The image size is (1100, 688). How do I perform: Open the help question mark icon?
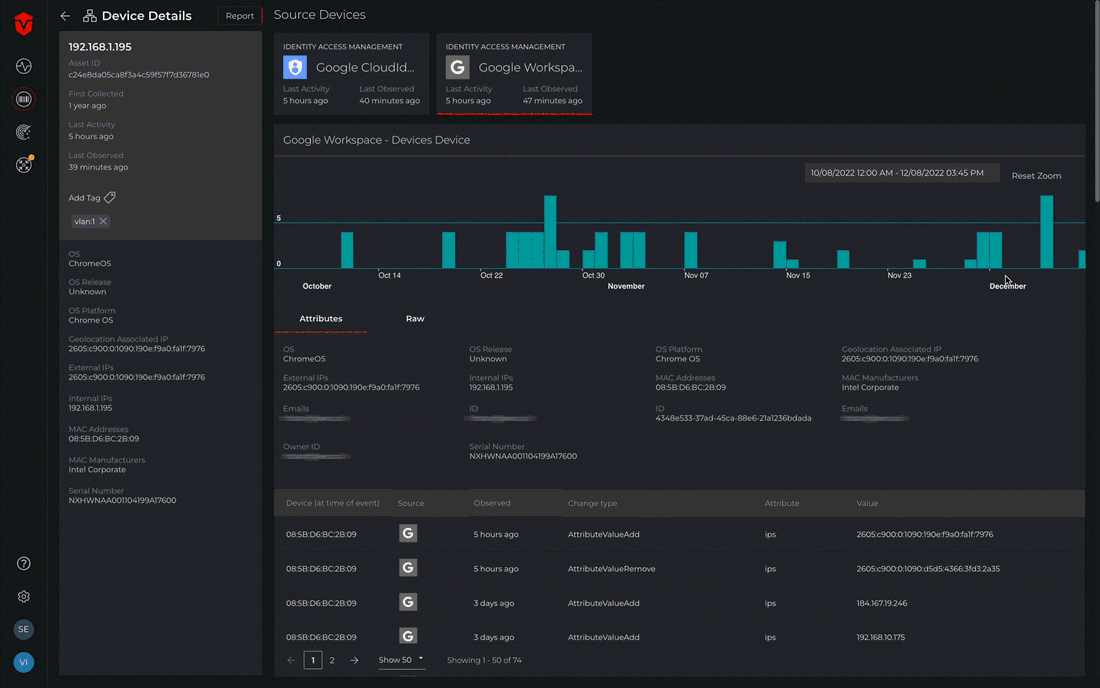[24, 563]
